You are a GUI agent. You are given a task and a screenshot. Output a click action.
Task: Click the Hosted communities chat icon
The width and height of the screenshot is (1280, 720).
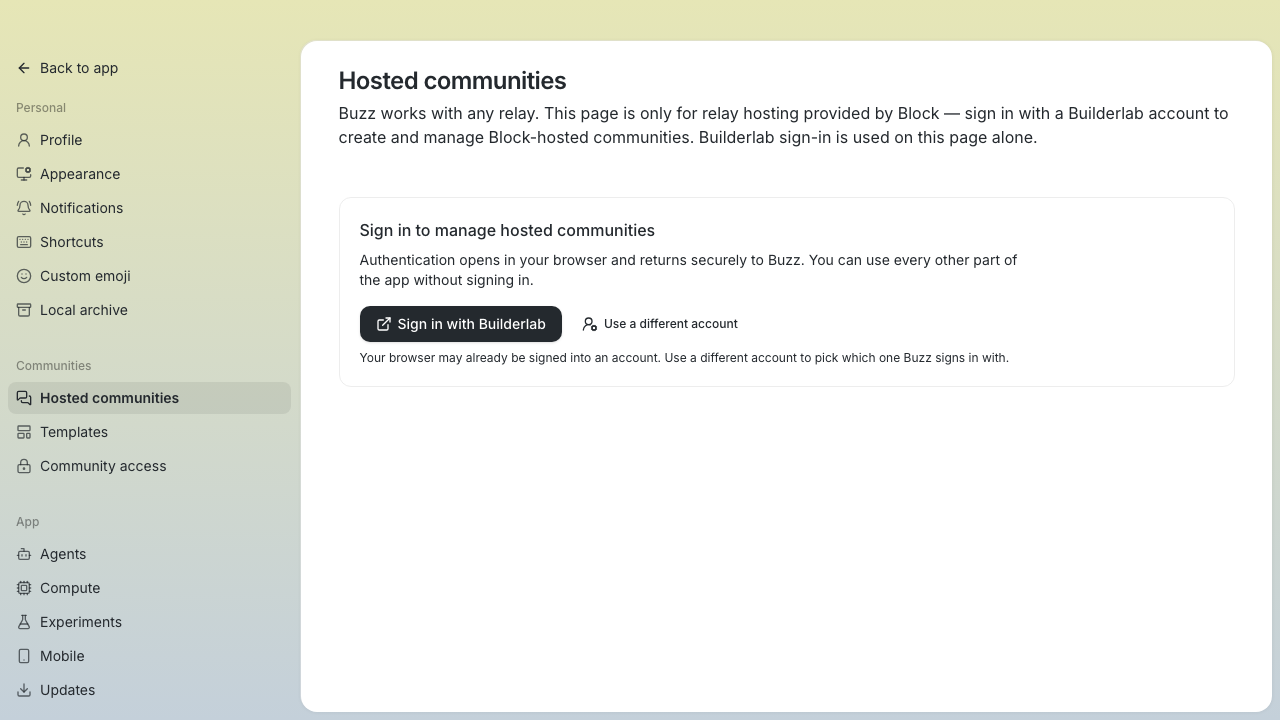pyautogui.click(x=24, y=398)
